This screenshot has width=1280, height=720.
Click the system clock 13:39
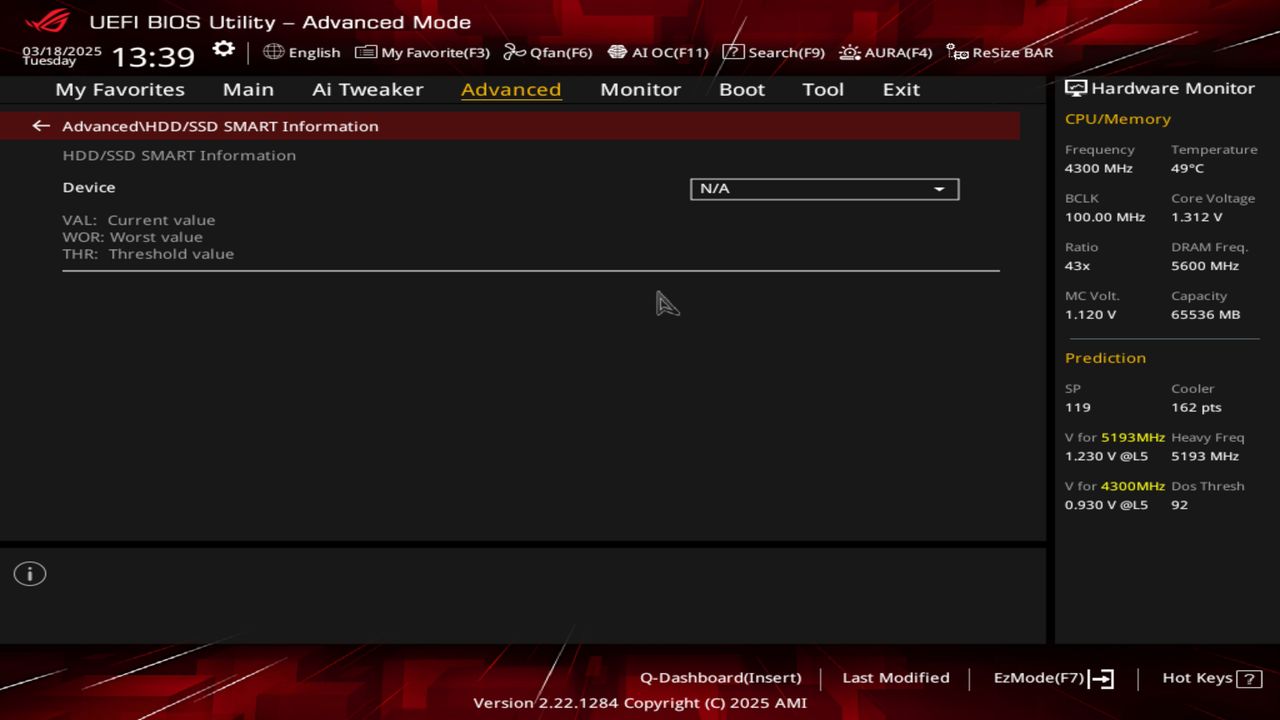pos(153,56)
